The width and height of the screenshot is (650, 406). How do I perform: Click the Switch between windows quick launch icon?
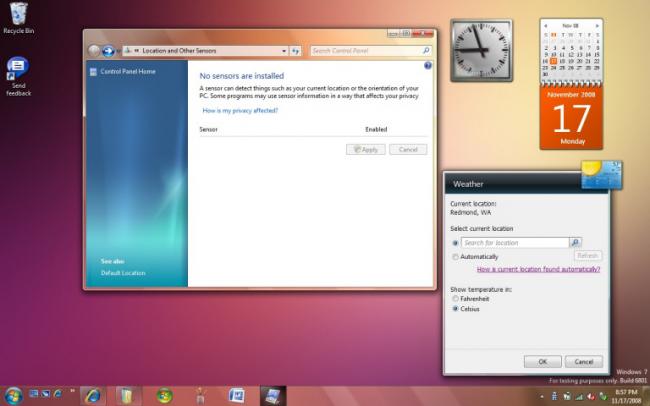pos(46,393)
